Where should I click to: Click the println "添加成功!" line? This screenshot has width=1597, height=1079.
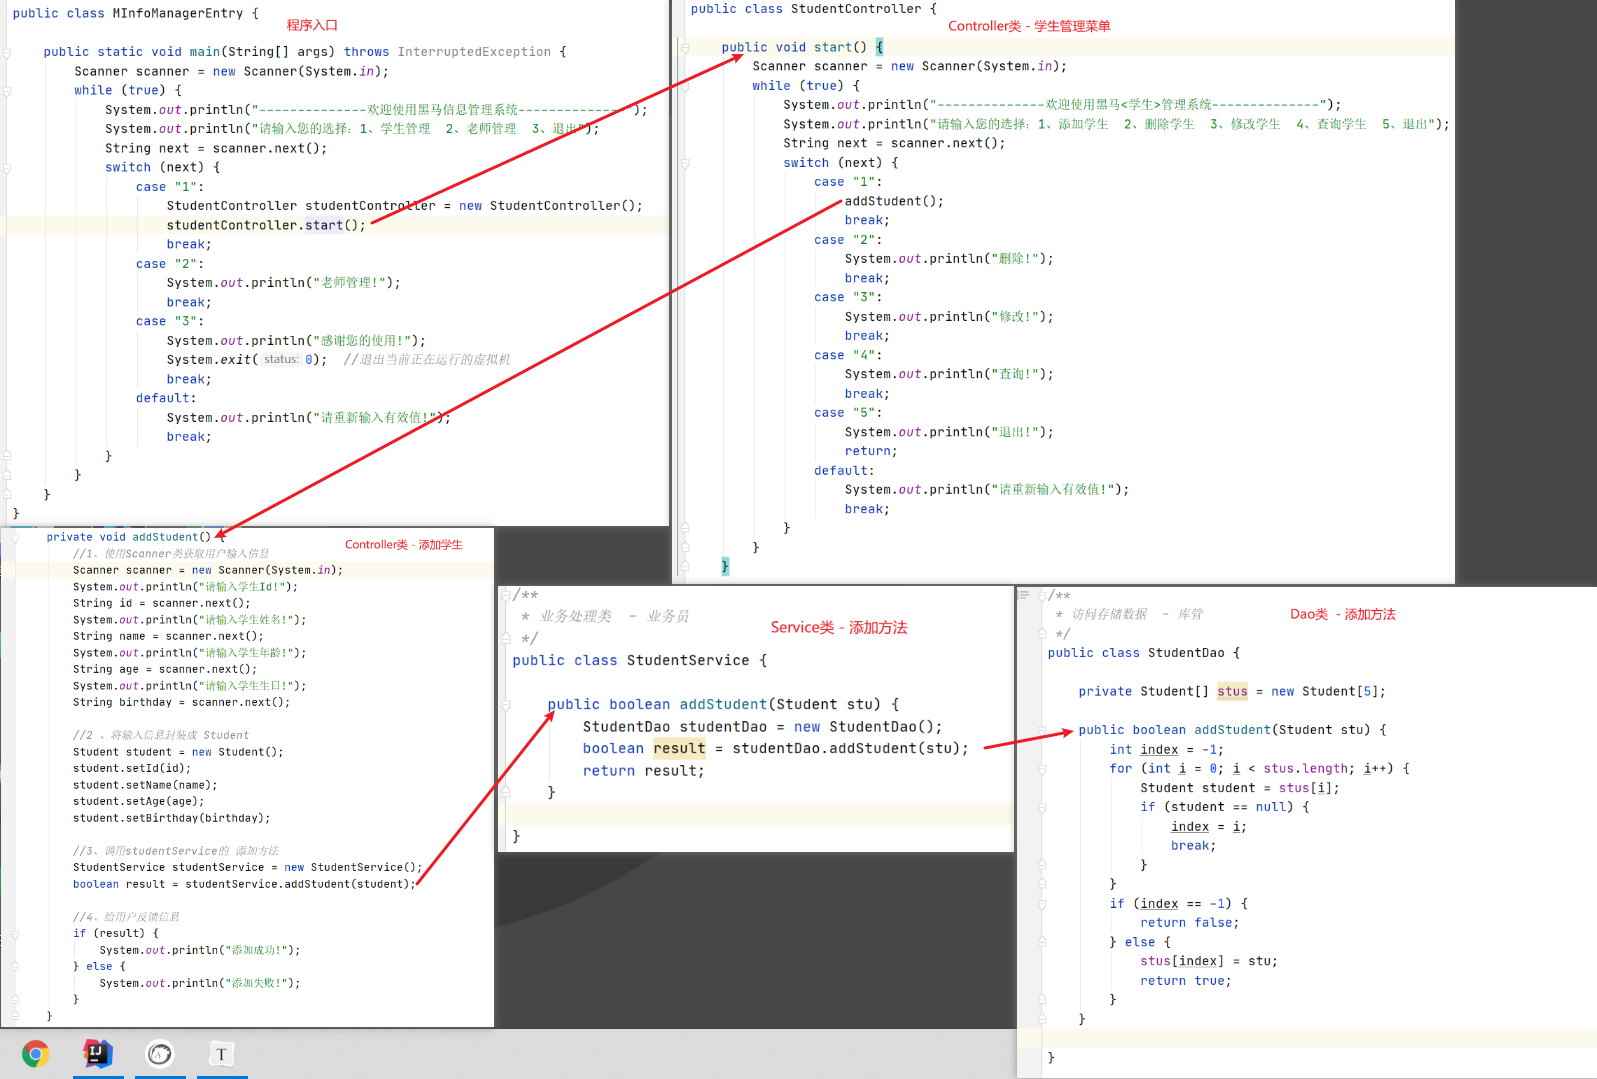[200, 950]
